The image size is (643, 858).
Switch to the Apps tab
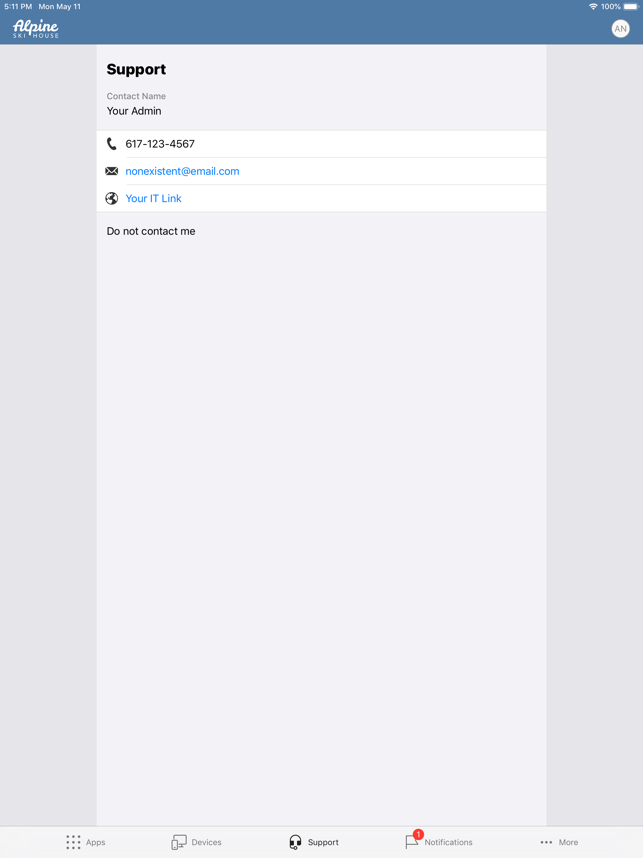(85, 842)
